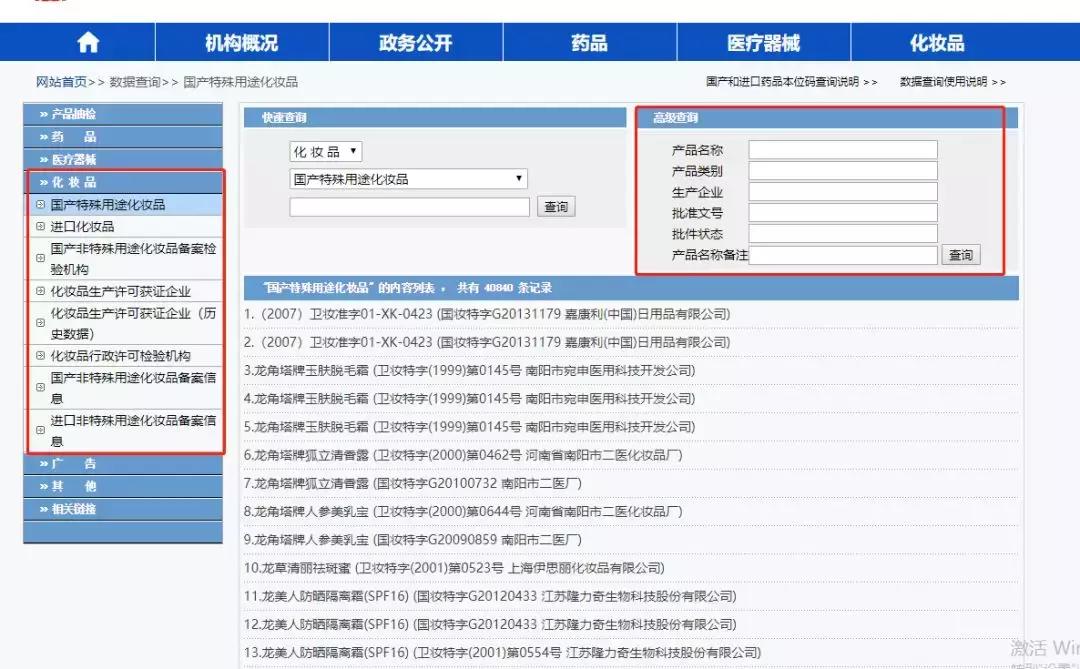Click the quick query 查询 button
Viewport: 1080px width, 669px height.
pos(556,206)
